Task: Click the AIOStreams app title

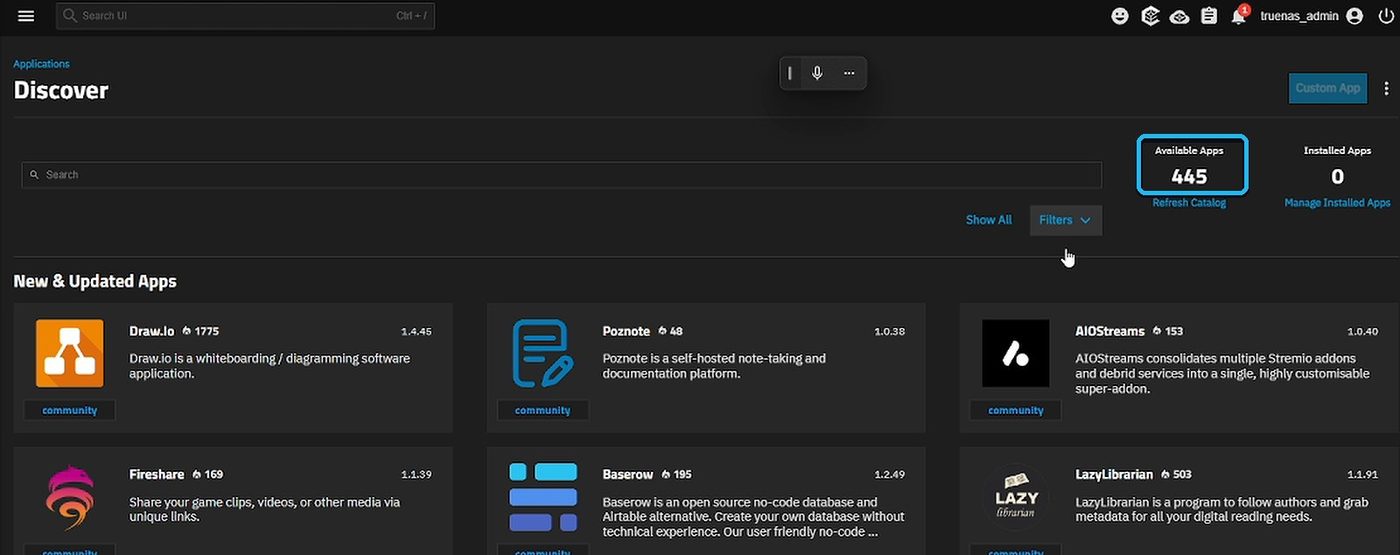Action: [1110, 331]
